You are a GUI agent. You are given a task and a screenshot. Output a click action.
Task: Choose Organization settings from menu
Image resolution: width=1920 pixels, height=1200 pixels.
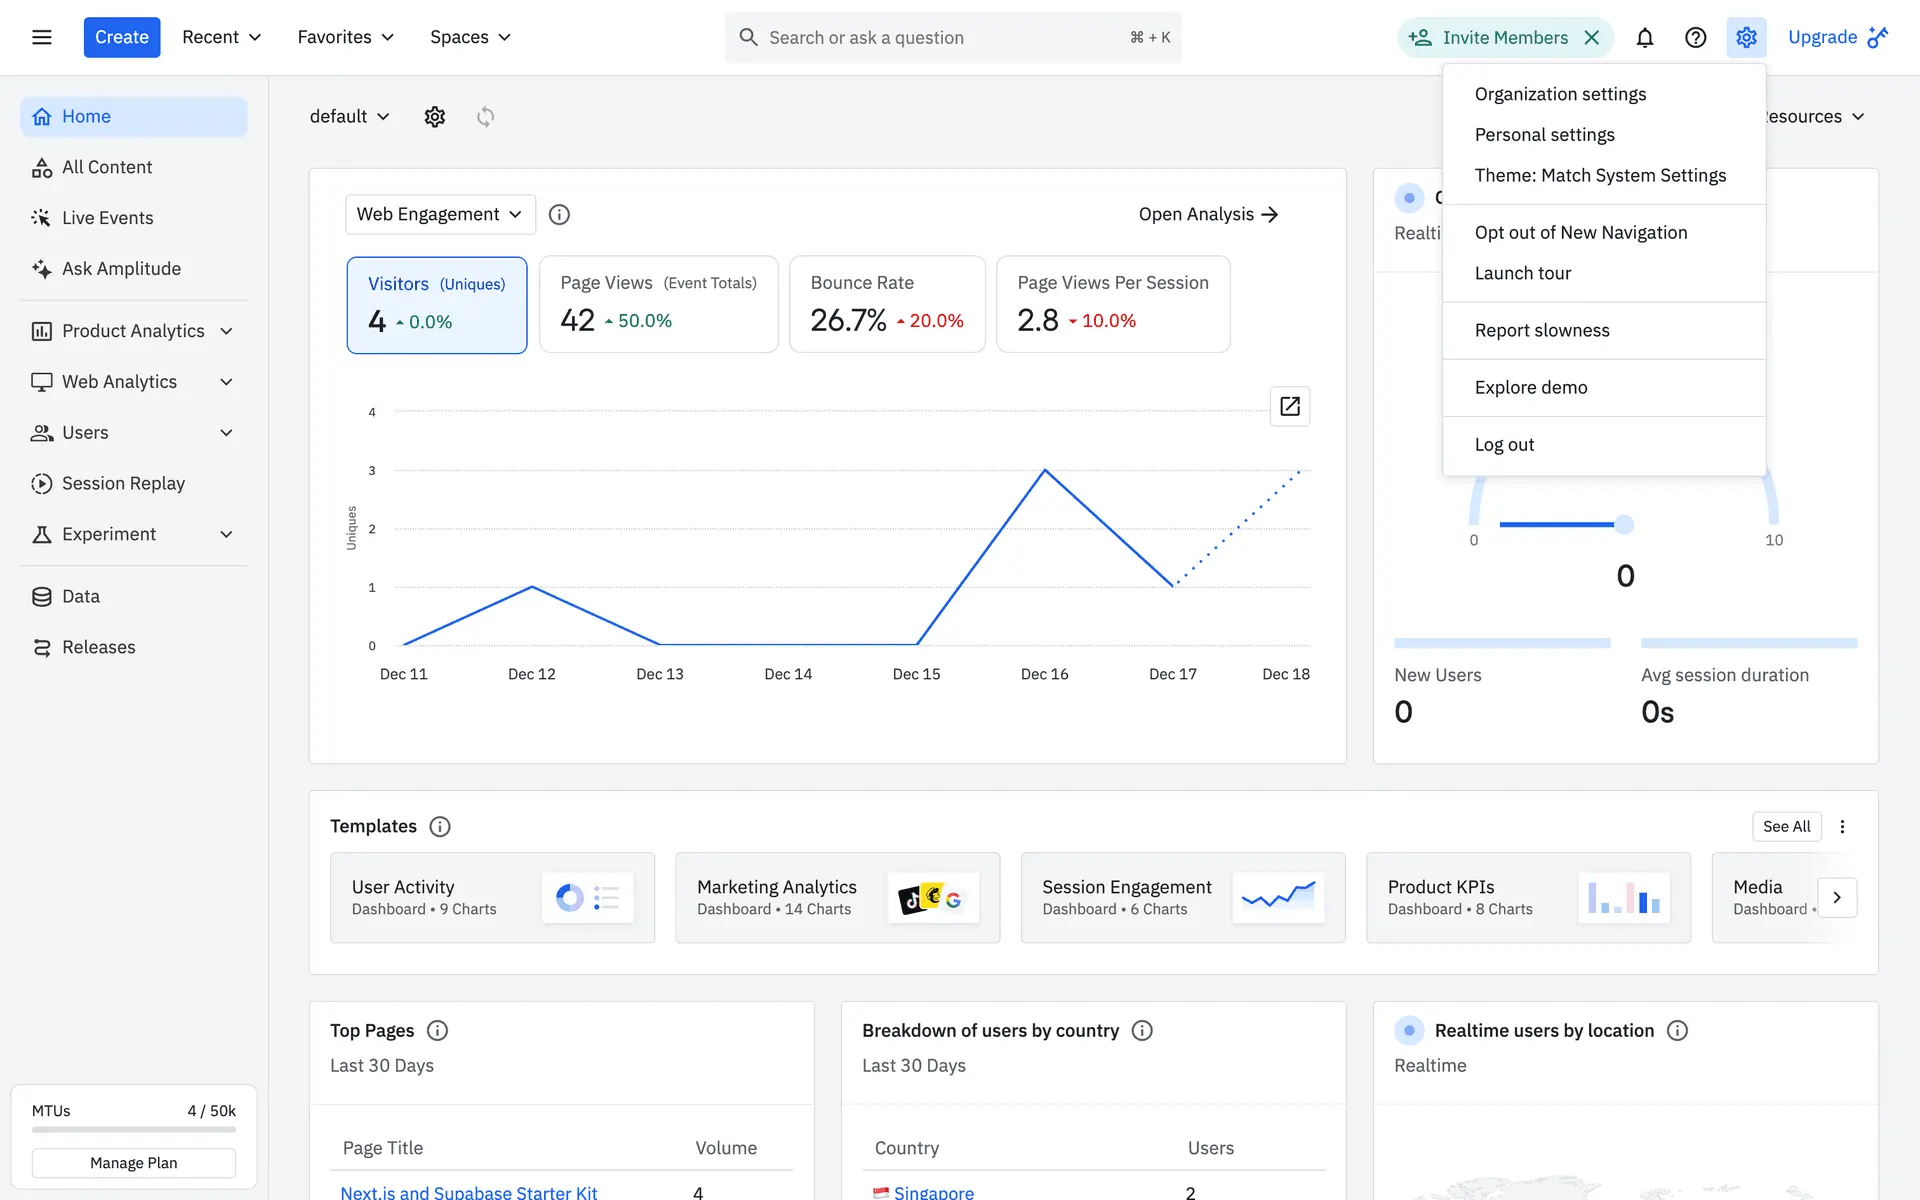(1560, 94)
